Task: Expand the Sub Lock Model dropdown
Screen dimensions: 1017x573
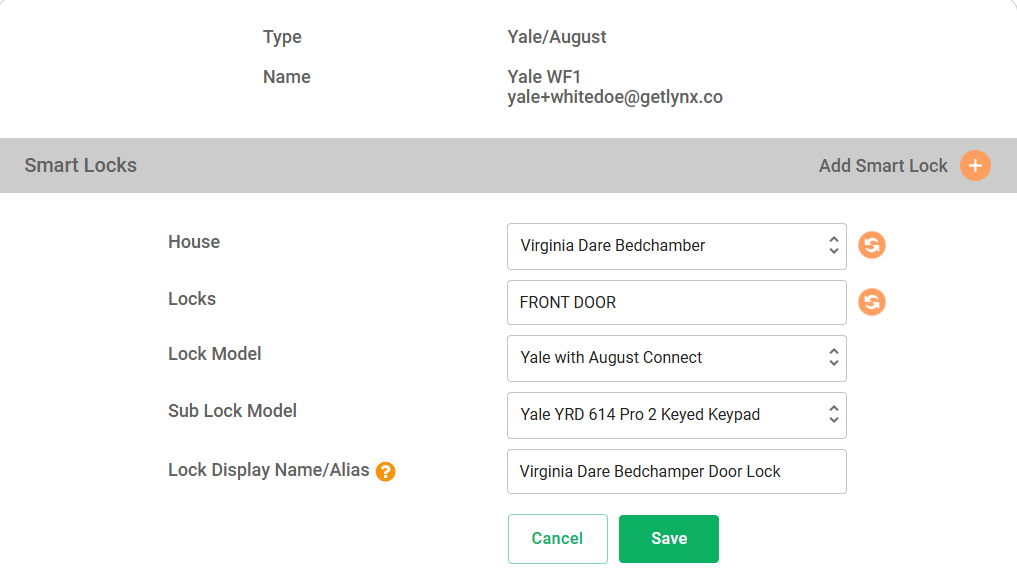Action: coord(676,415)
